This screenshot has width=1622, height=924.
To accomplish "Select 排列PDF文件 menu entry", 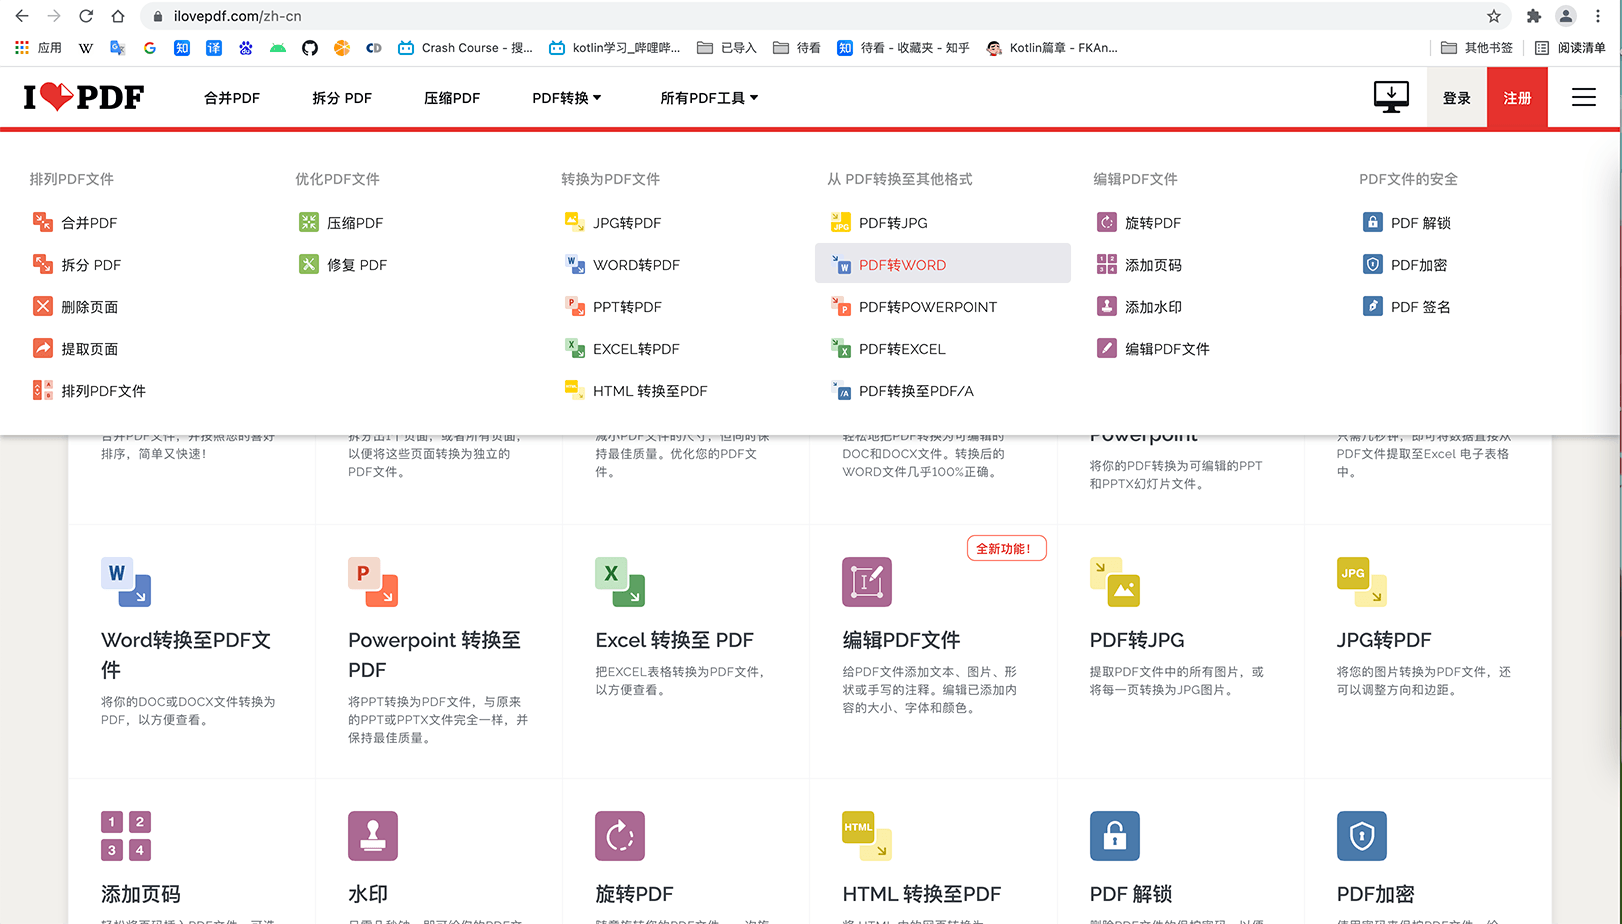I will (x=104, y=390).
